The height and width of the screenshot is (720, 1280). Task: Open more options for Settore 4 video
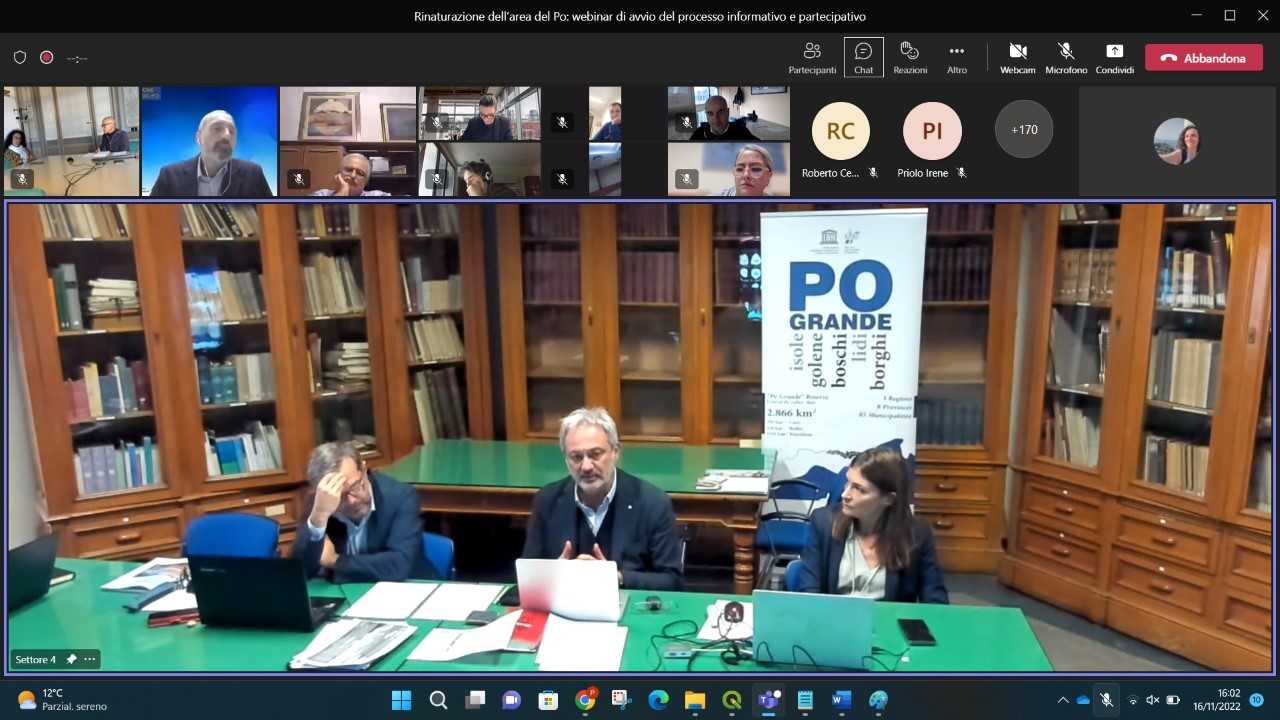coord(90,659)
